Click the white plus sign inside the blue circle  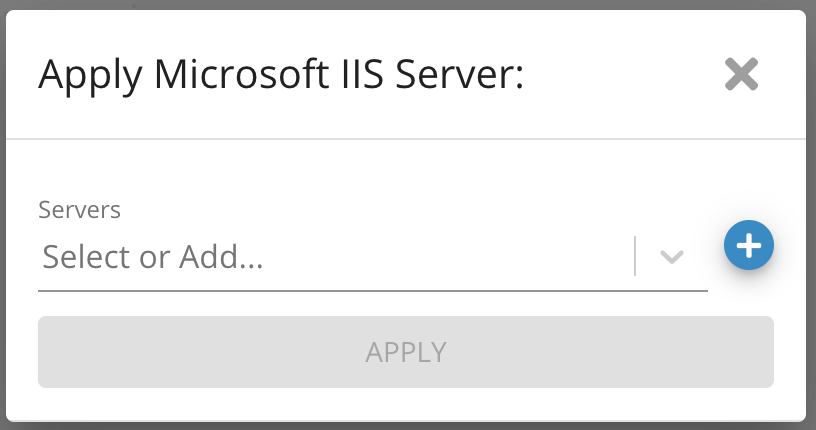point(749,245)
